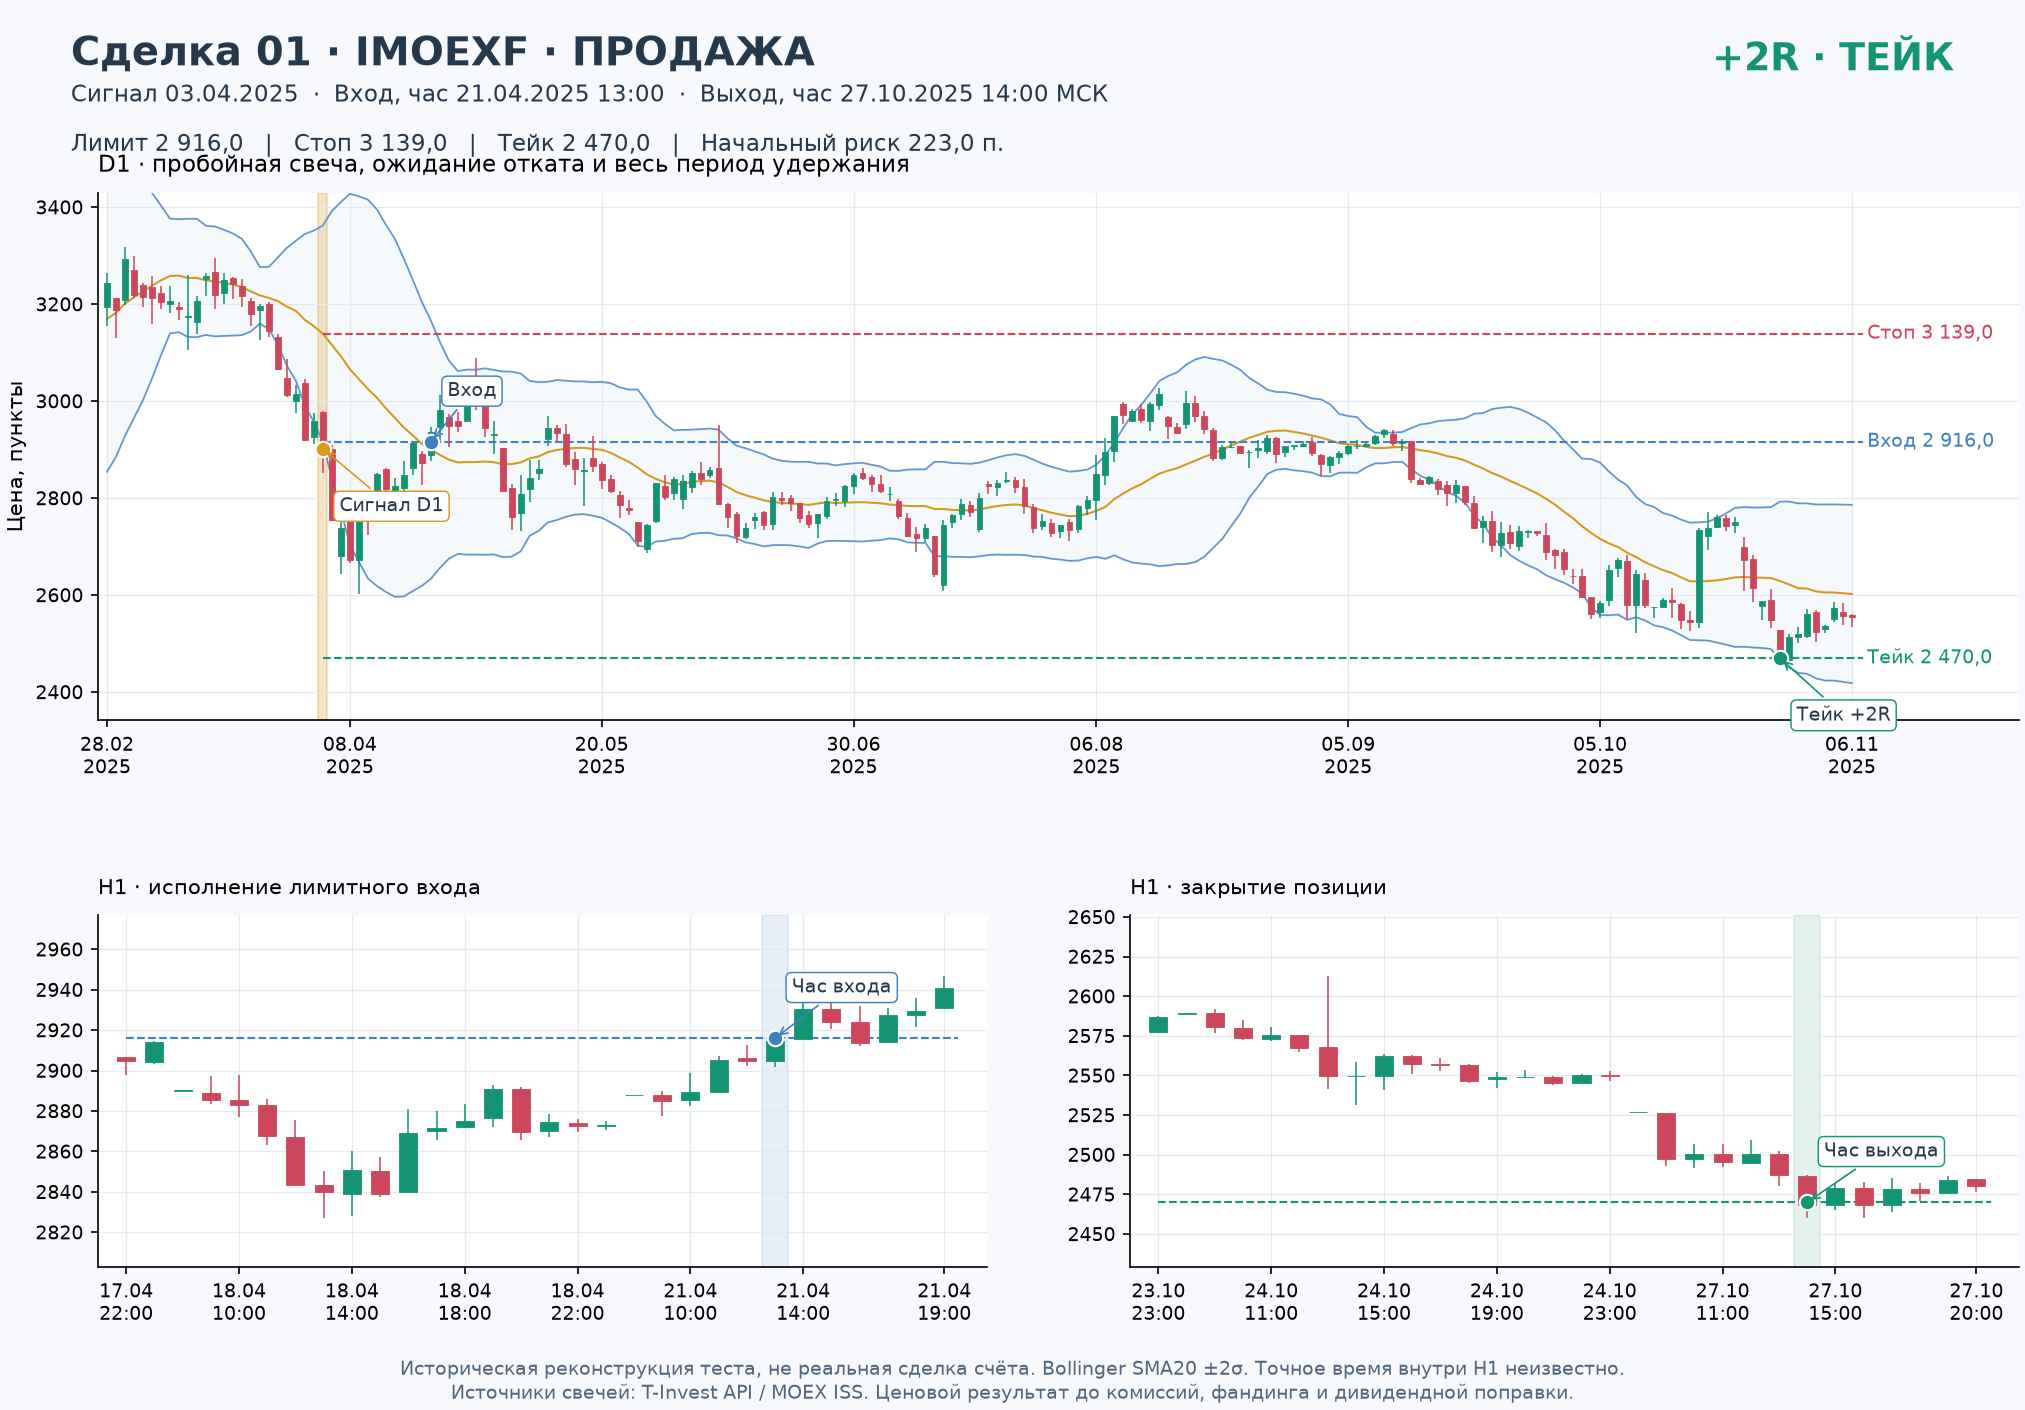Click the orange signal-day band on D1 chart
The width and height of the screenshot is (2025, 1410).
(x=322, y=456)
